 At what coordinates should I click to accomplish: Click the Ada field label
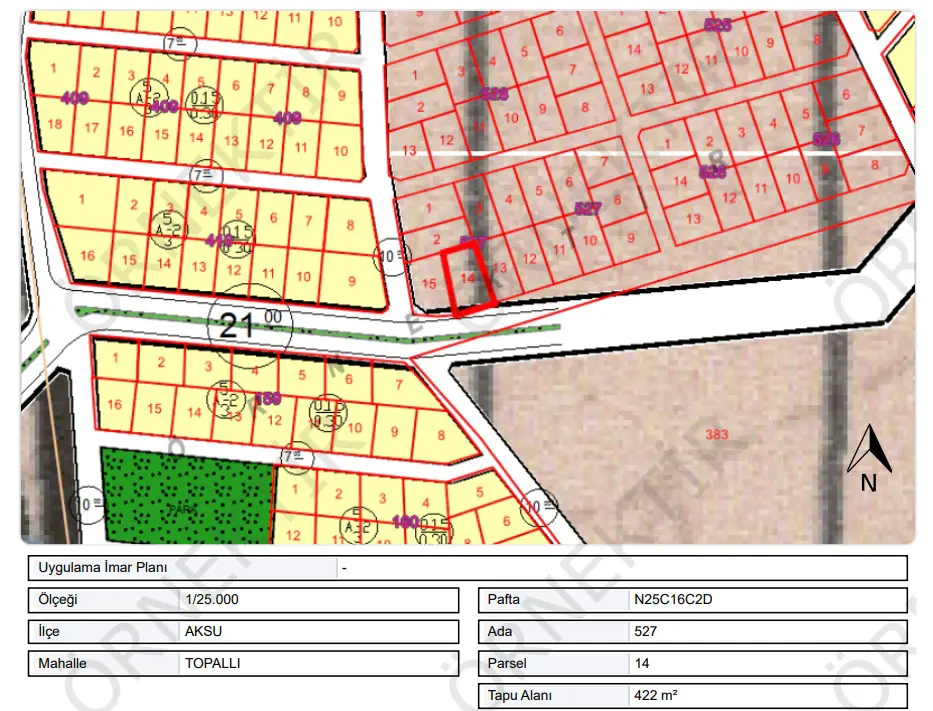[500, 631]
